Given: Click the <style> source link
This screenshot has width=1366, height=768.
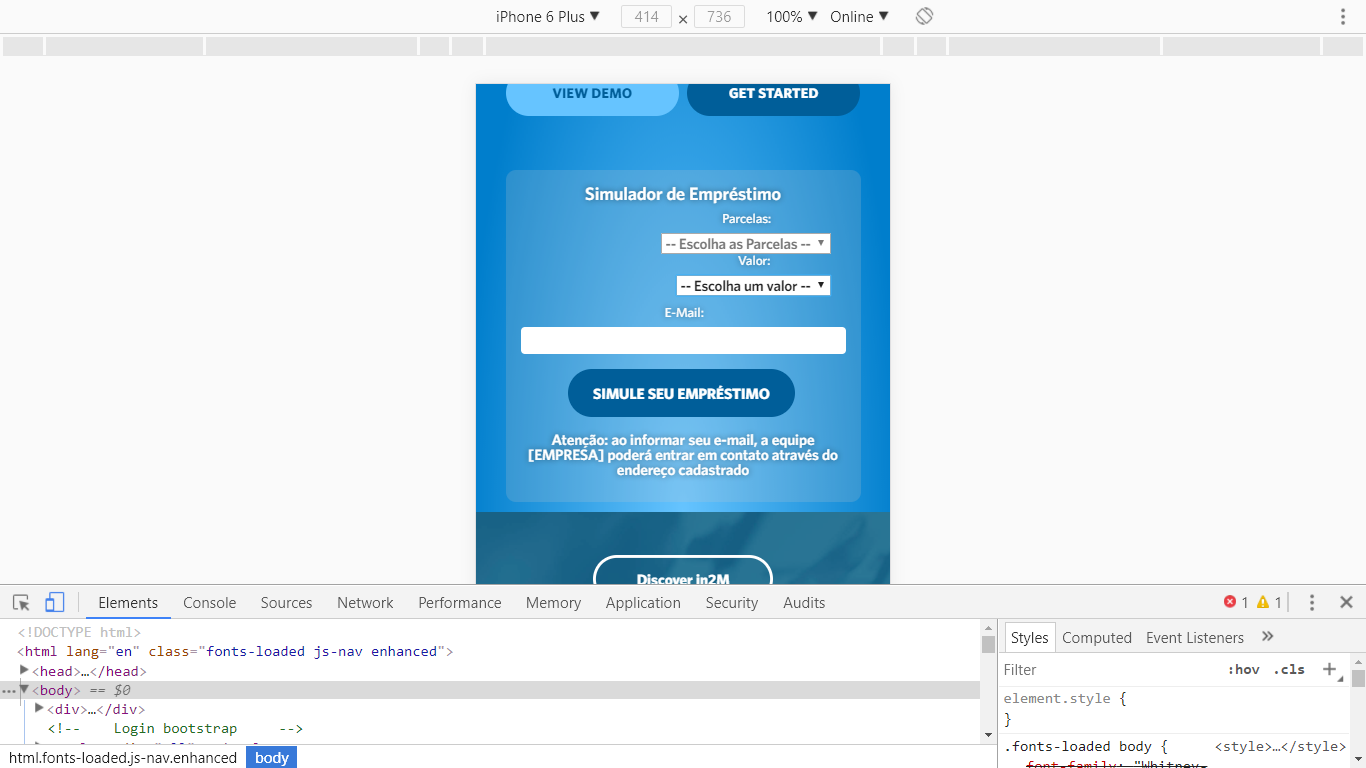Looking at the screenshot, I should pyautogui.click(x=1280, y=746).
